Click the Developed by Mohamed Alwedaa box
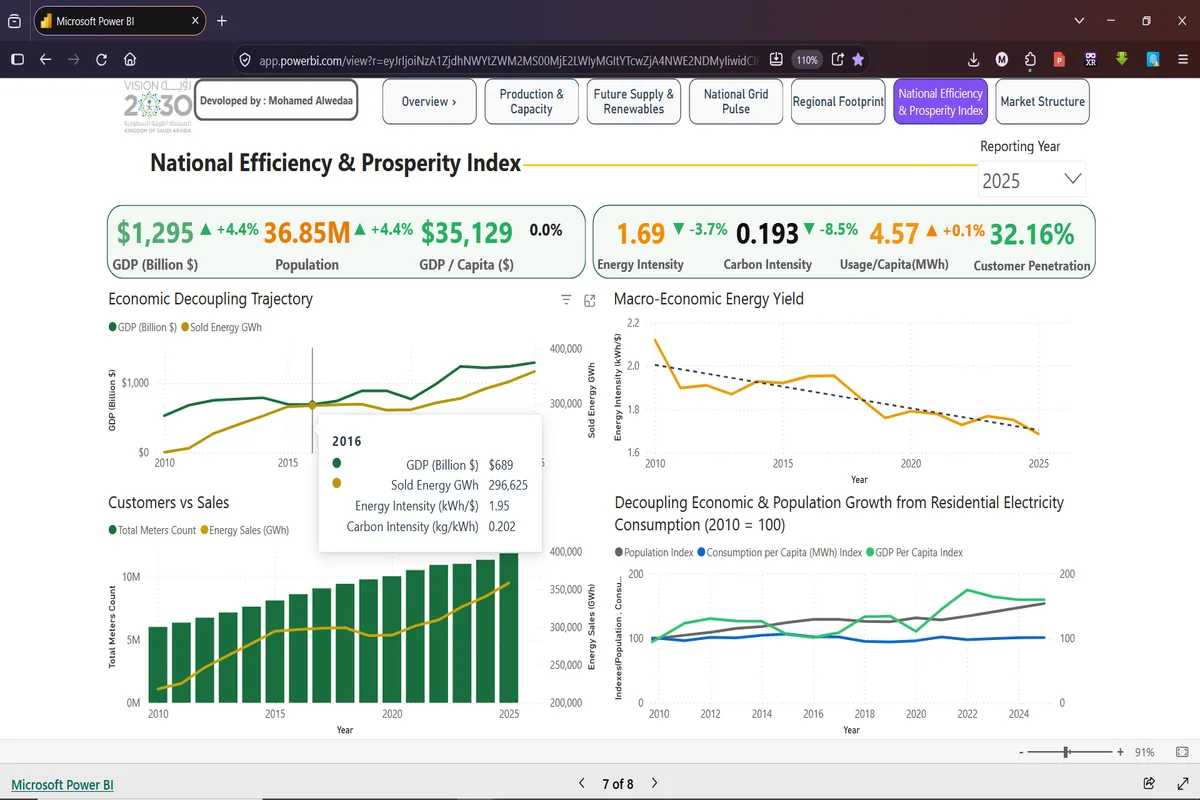 pos(276,101)
